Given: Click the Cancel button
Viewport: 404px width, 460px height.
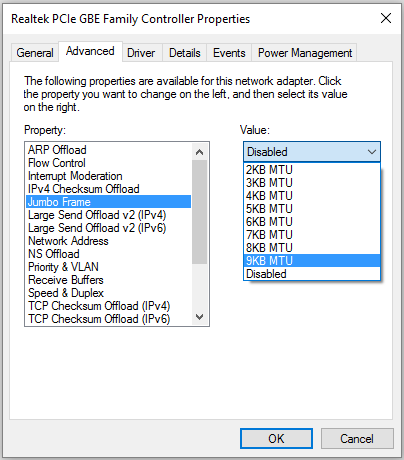Looking at the screenshot, I should click(357, 438).
